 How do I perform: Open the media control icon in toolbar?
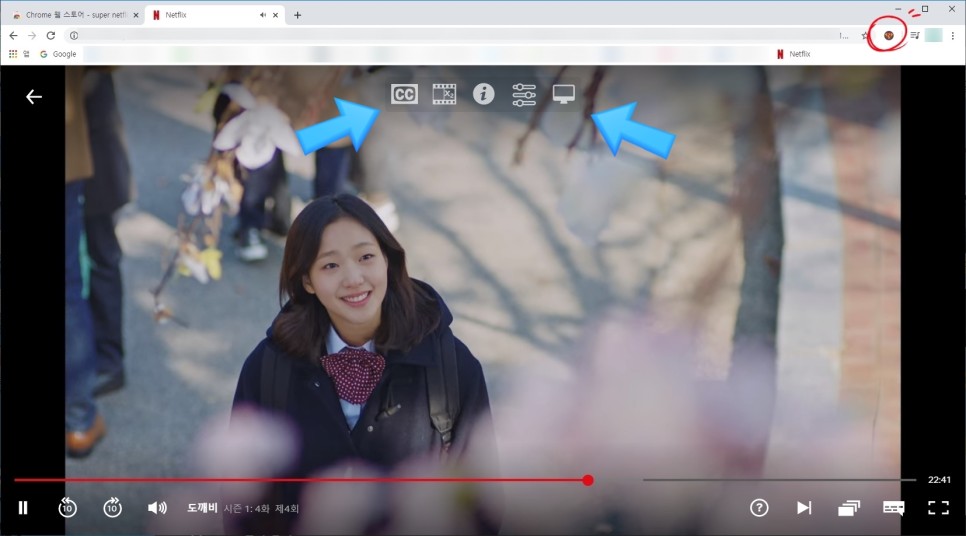915,36
